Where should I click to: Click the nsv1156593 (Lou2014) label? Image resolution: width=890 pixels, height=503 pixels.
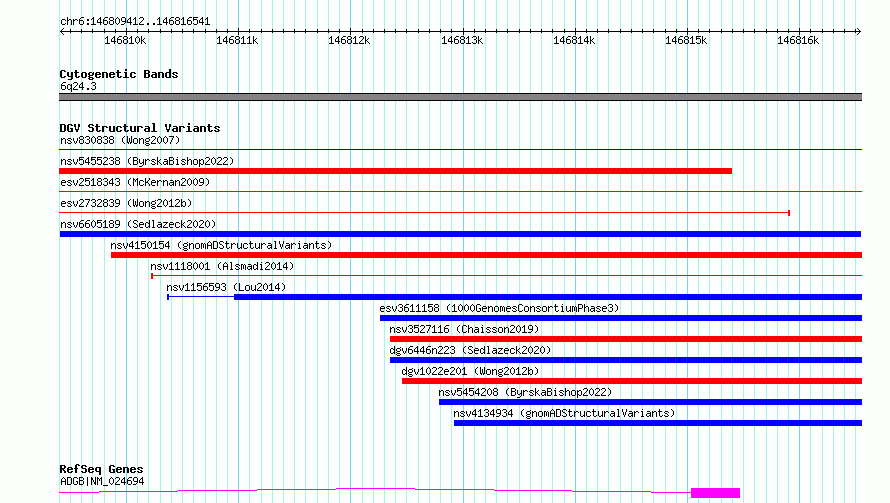[226, 287]
